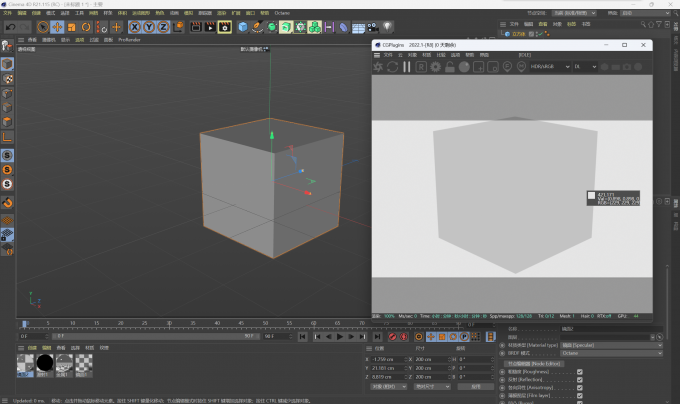Click the Octane restart render icon

click(x=392, y=67)
